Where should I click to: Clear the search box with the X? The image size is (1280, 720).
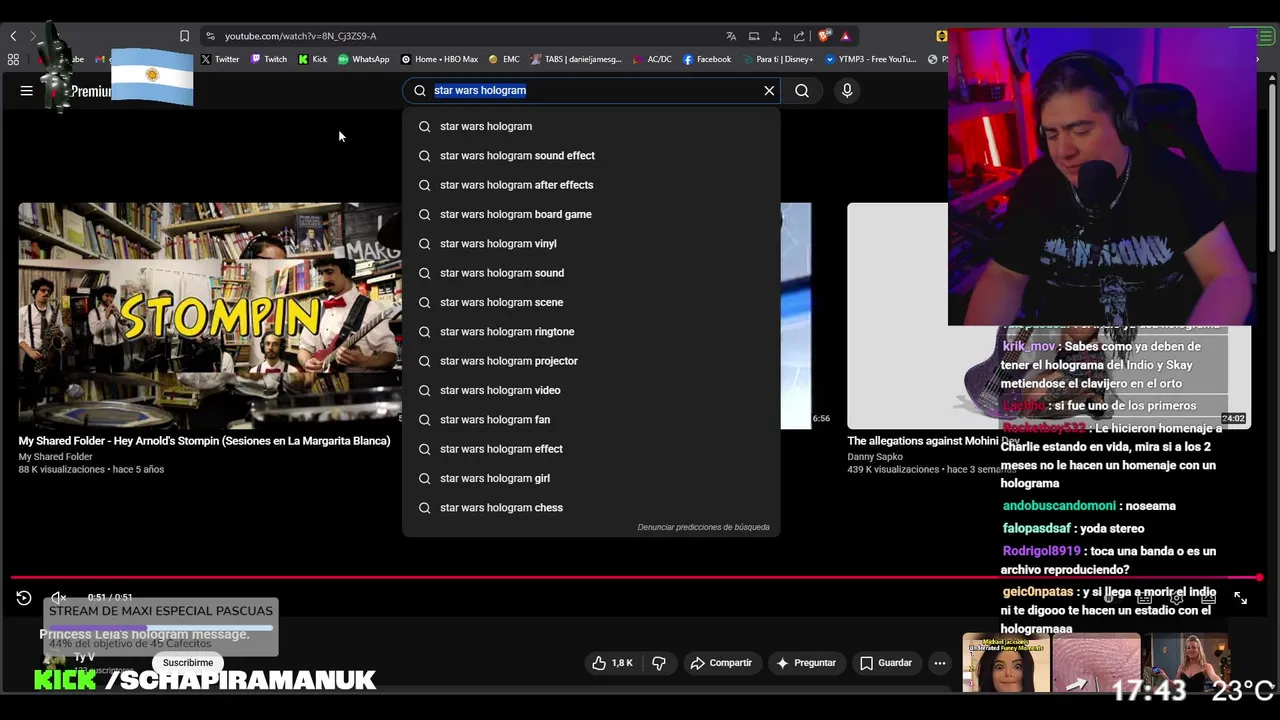coord(769,91)
